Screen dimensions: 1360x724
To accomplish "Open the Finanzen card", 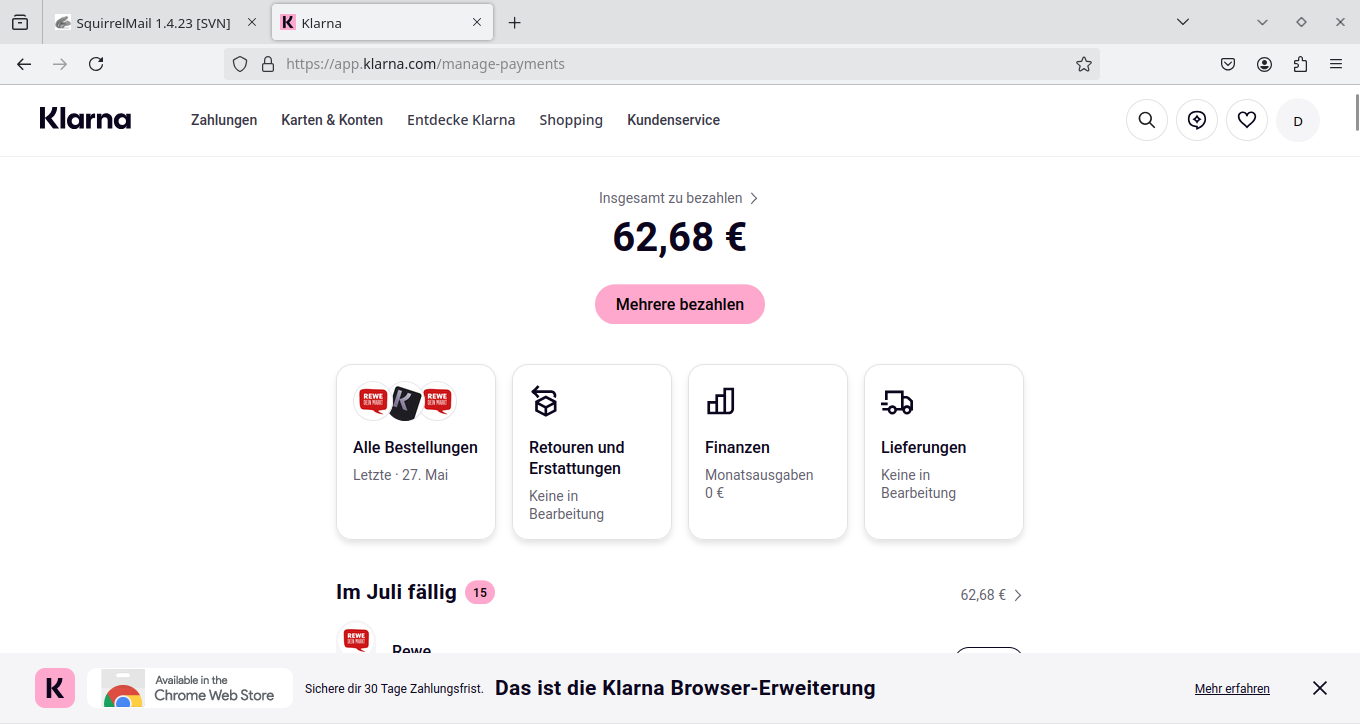I will (768, 451).
